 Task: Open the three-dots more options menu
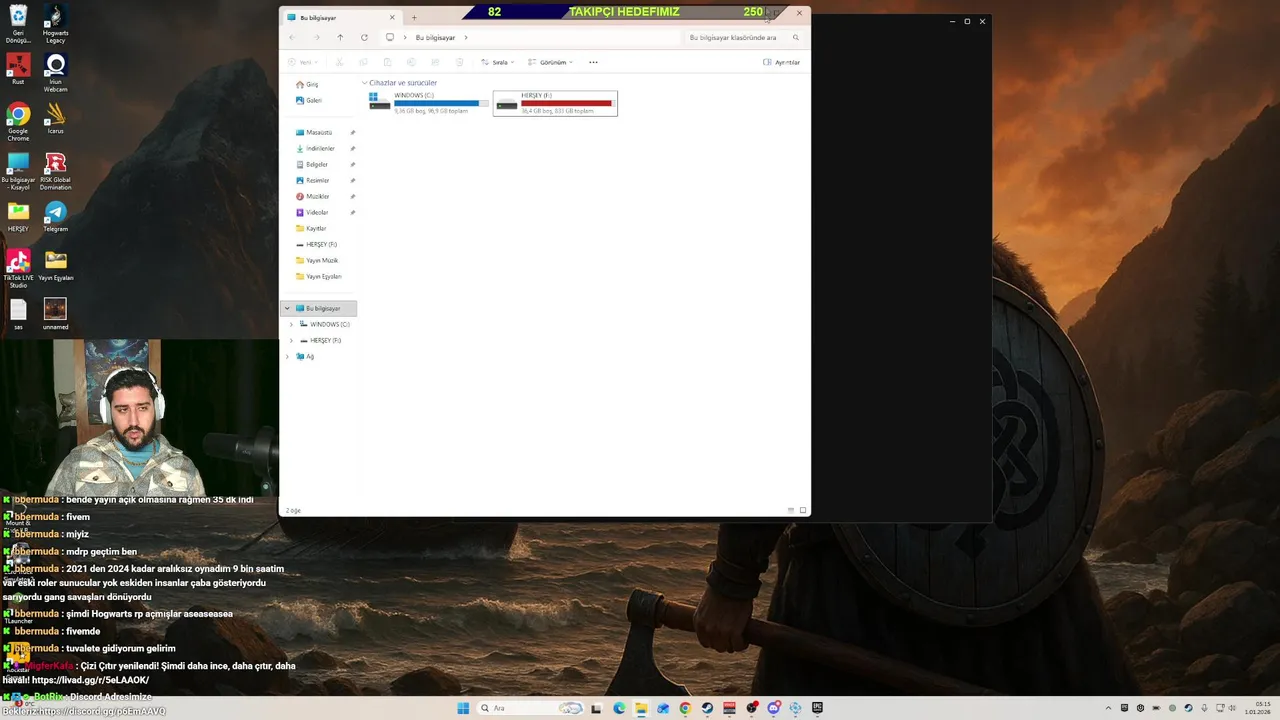(593, 62)
